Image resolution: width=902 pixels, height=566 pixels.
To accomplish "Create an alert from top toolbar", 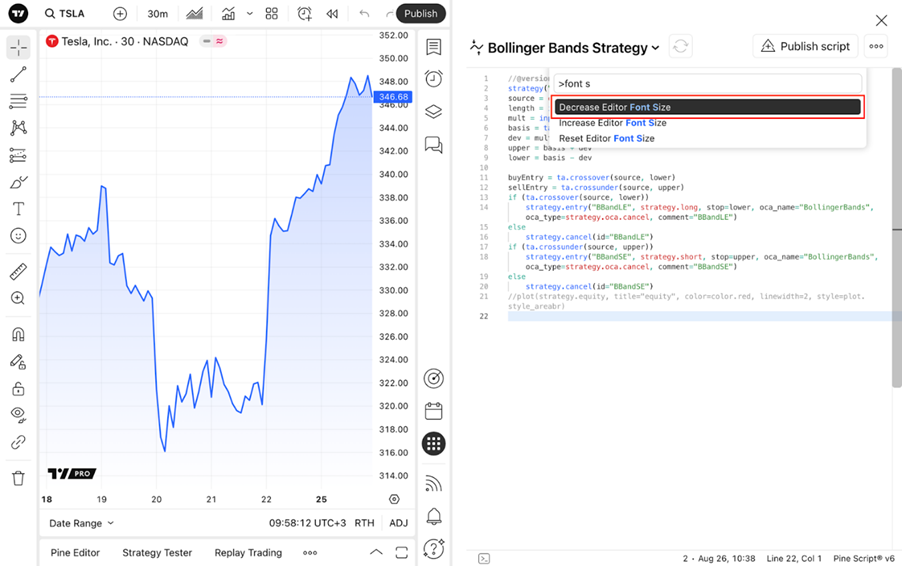I will click(x=304, y=13).
